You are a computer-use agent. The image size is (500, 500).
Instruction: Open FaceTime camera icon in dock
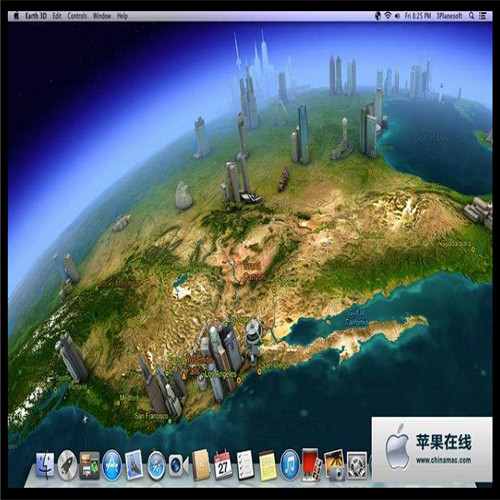pyautogui.click(x=178, y=465)
